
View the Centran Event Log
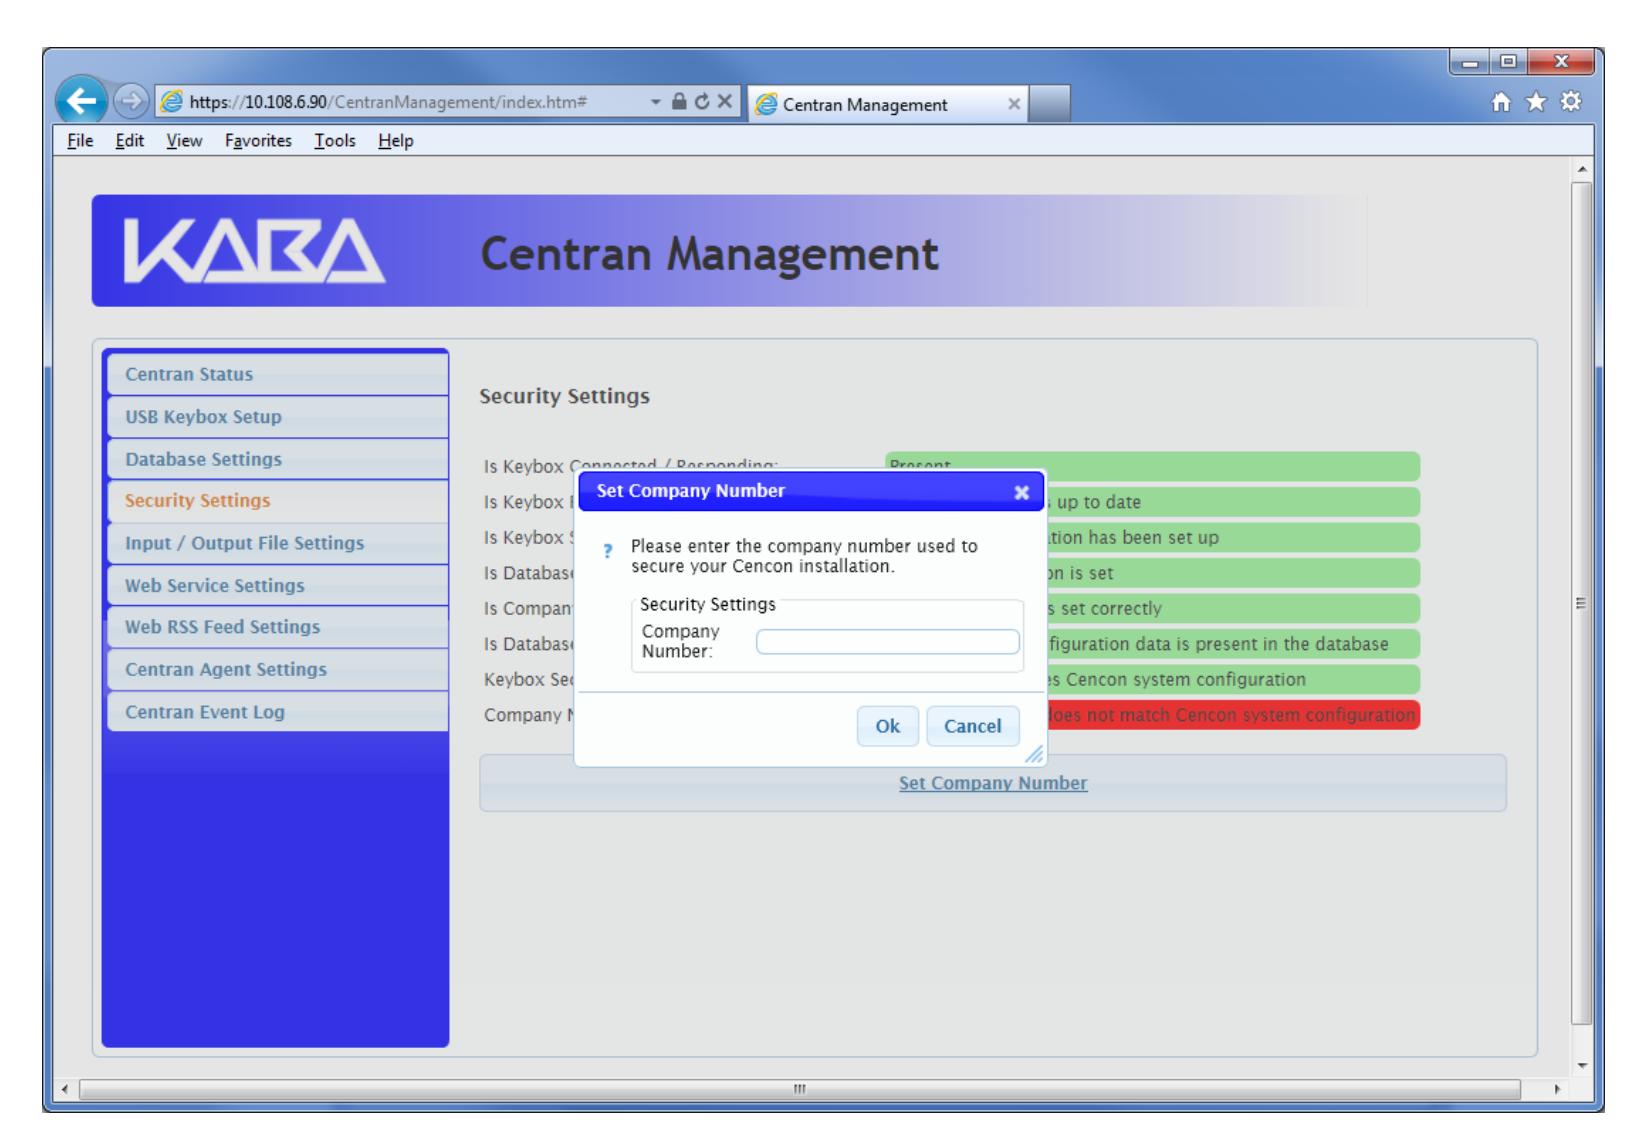[x=277, y=712]
